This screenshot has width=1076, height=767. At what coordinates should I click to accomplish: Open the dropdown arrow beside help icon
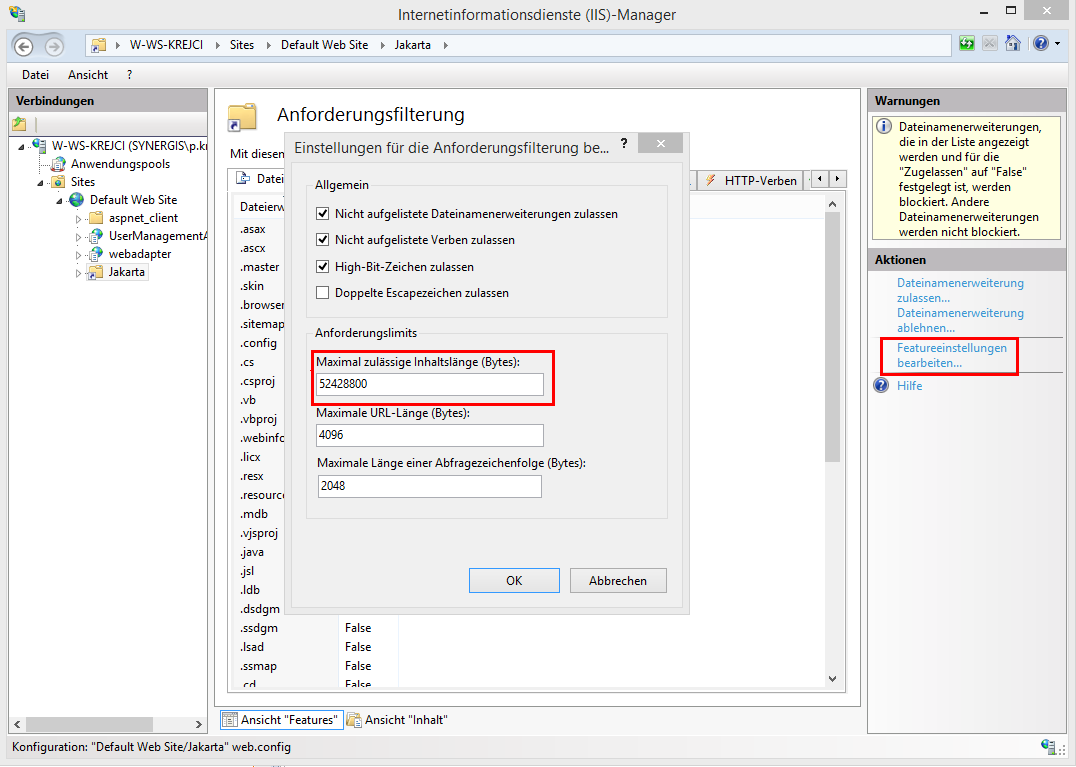pyautogui.click(x=1057, y=44)
